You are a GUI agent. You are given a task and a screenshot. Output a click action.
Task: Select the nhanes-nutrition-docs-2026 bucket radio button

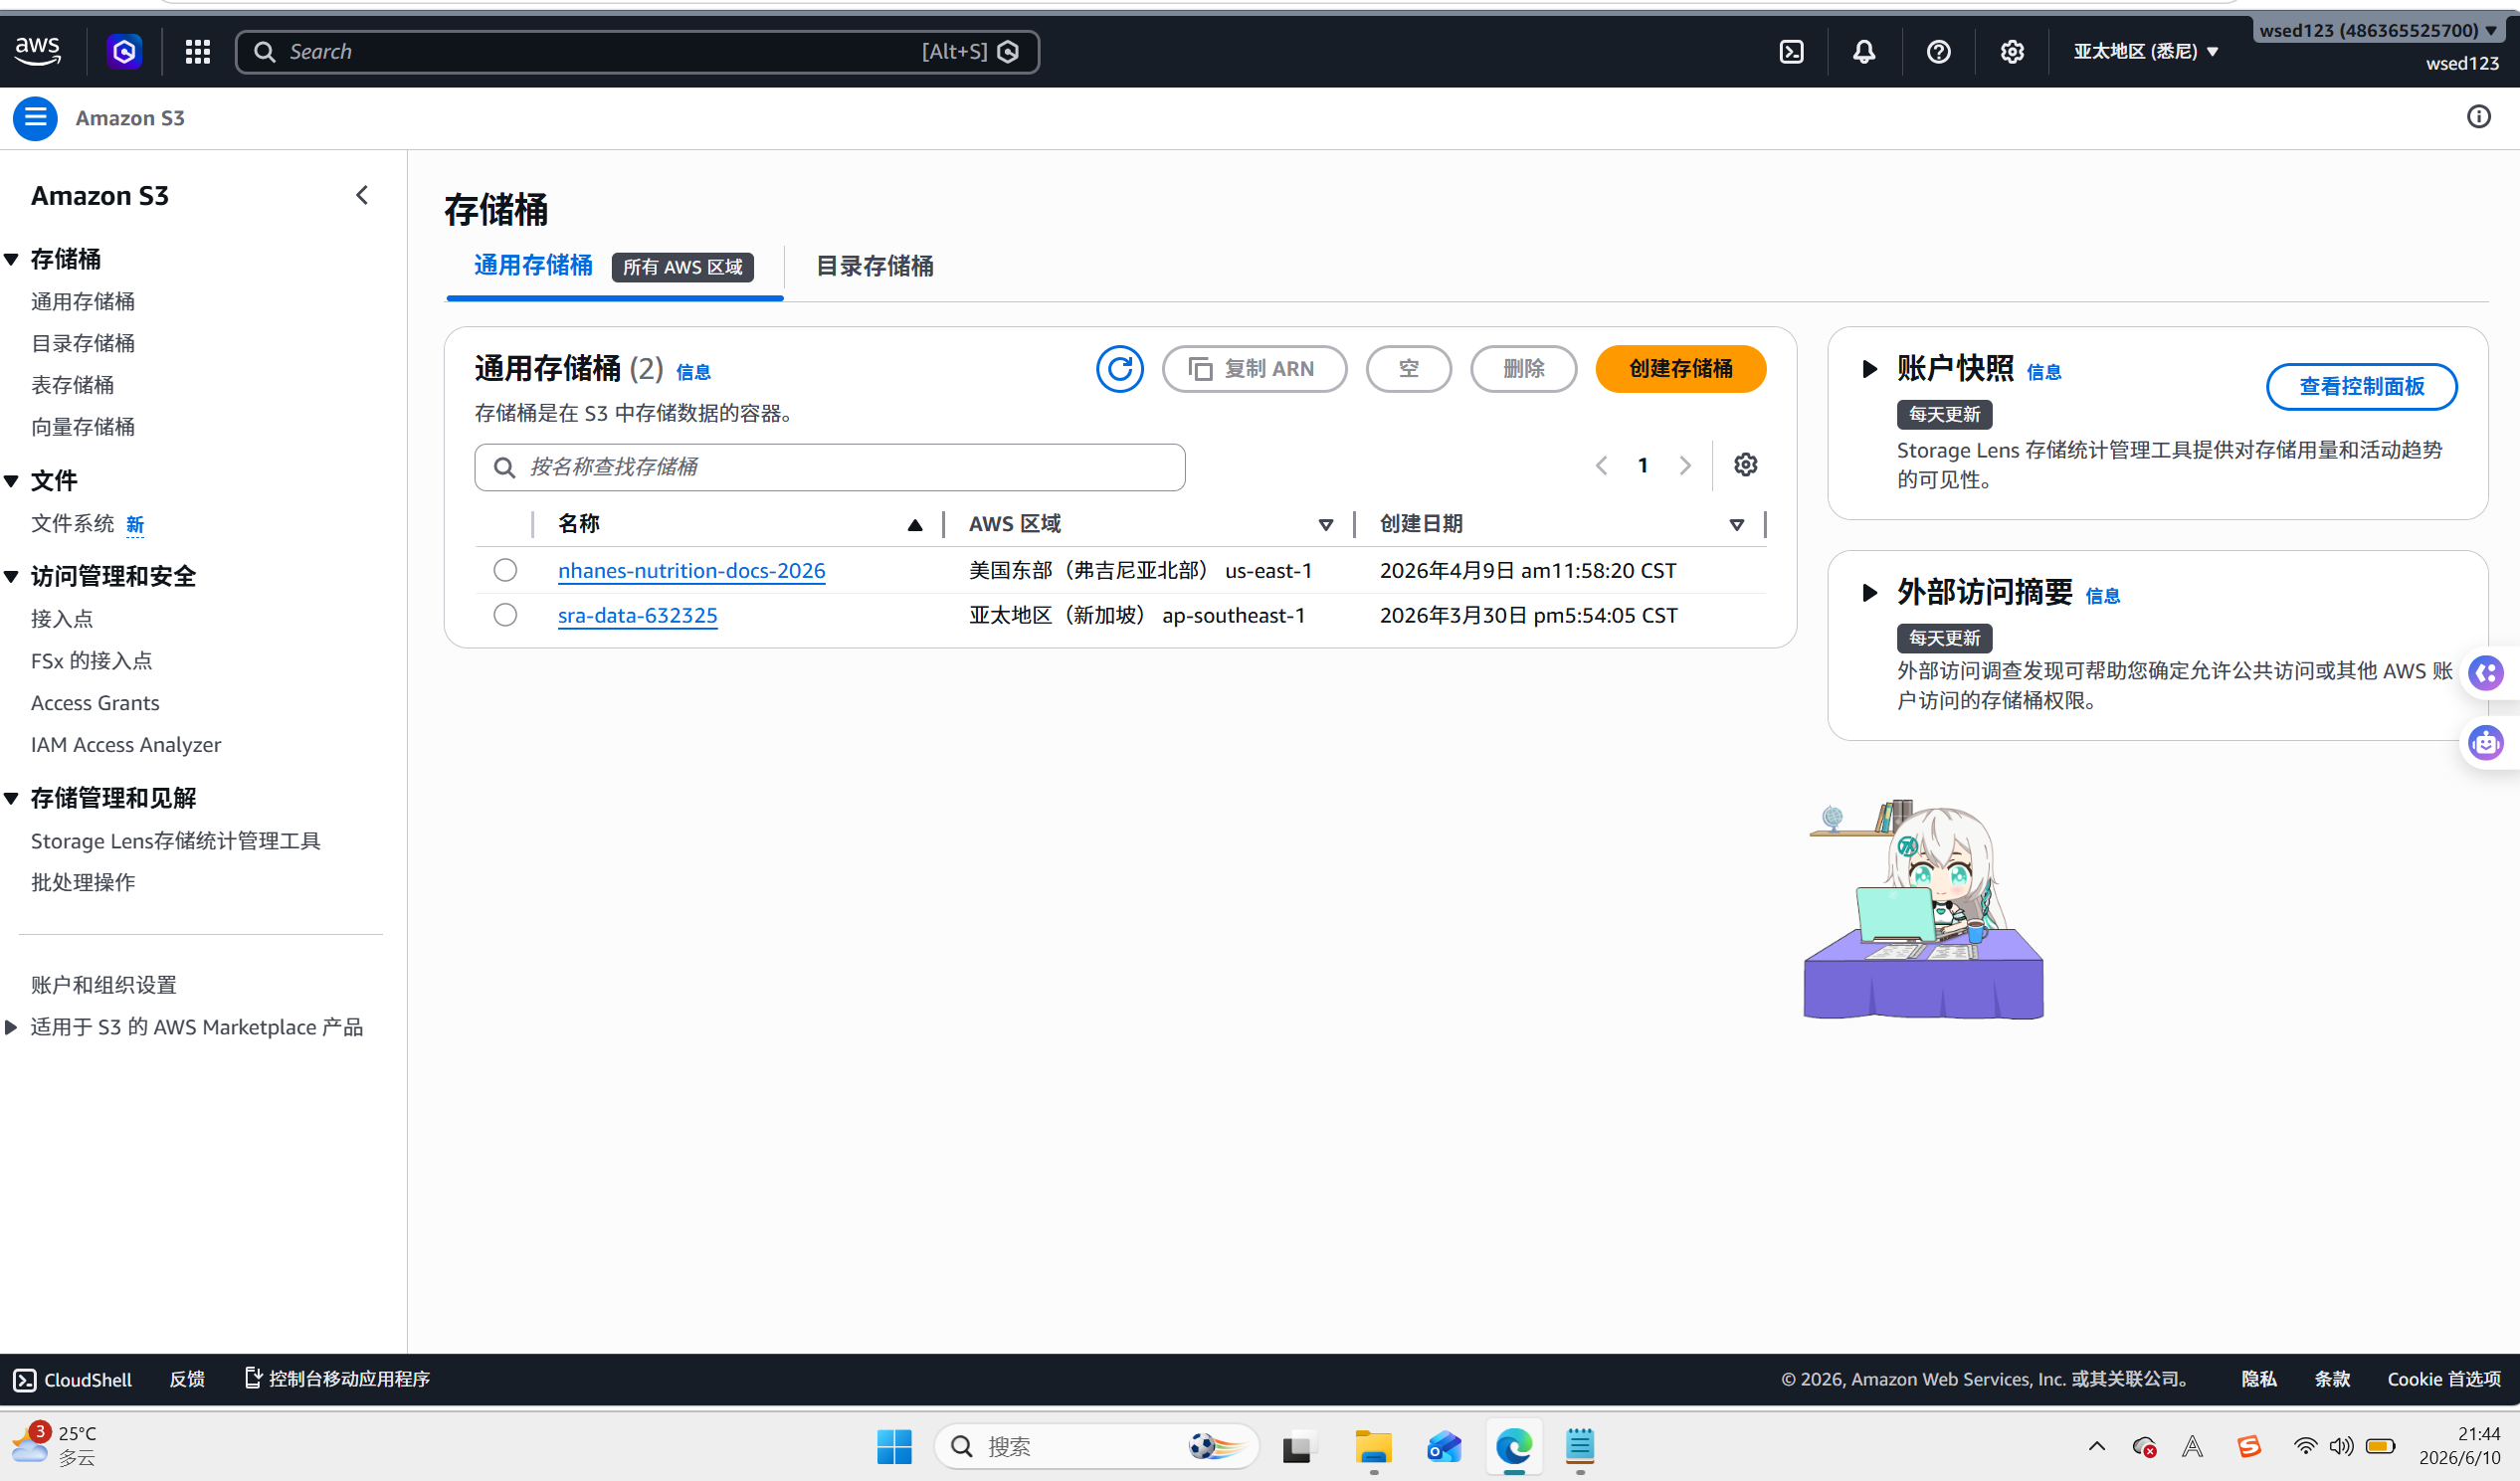click(x=505, y=570)
